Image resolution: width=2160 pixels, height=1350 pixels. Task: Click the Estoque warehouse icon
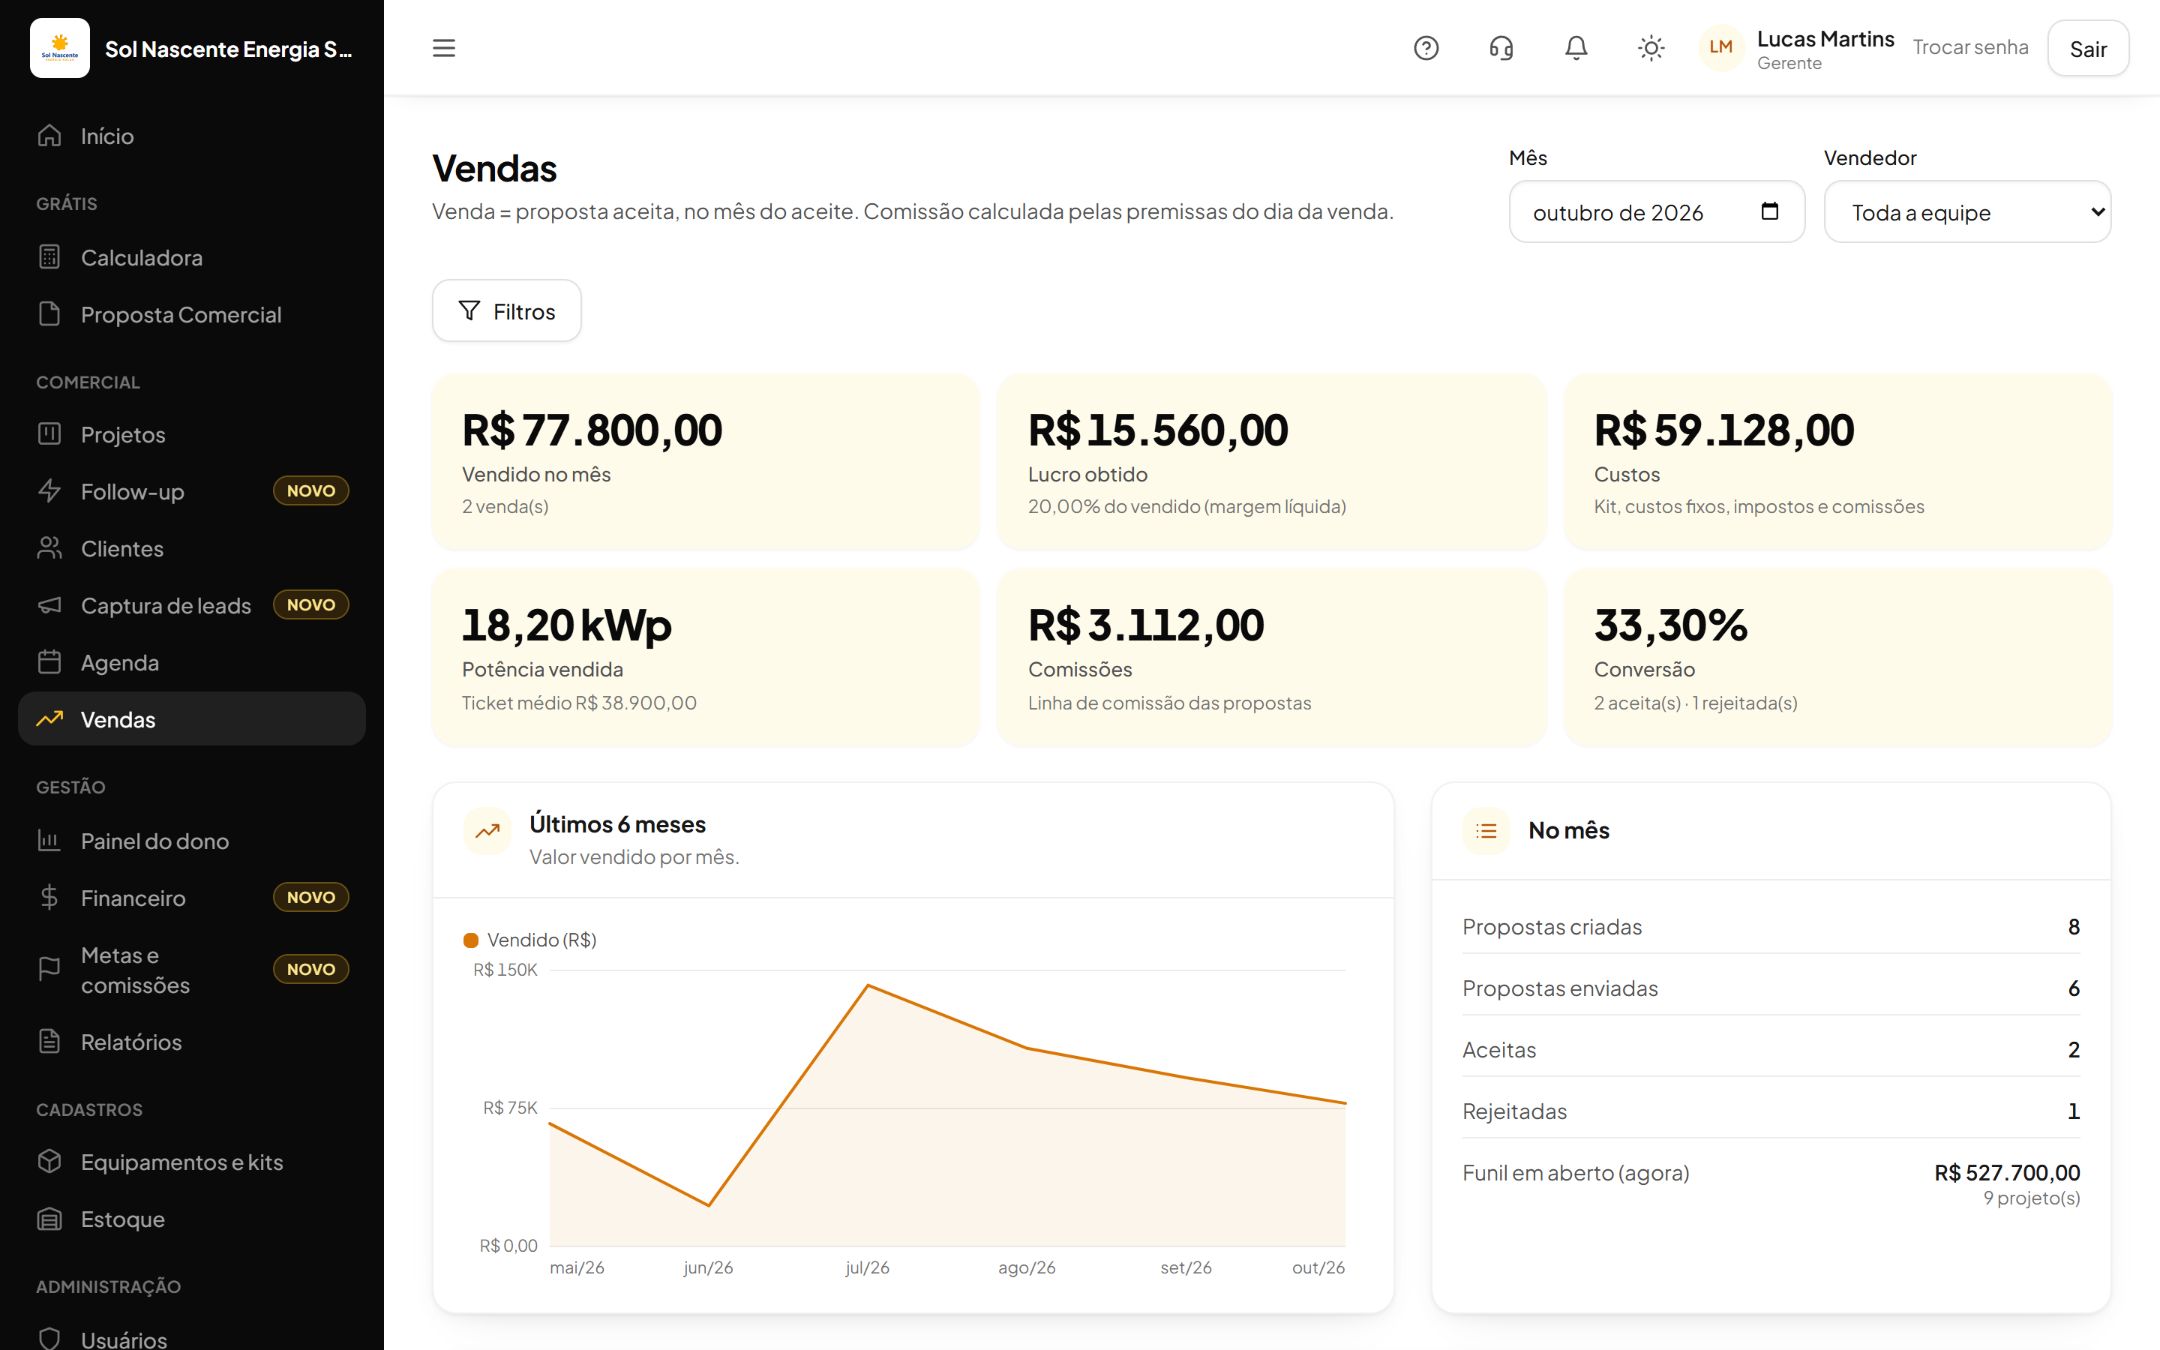(x=49, y=1219)
